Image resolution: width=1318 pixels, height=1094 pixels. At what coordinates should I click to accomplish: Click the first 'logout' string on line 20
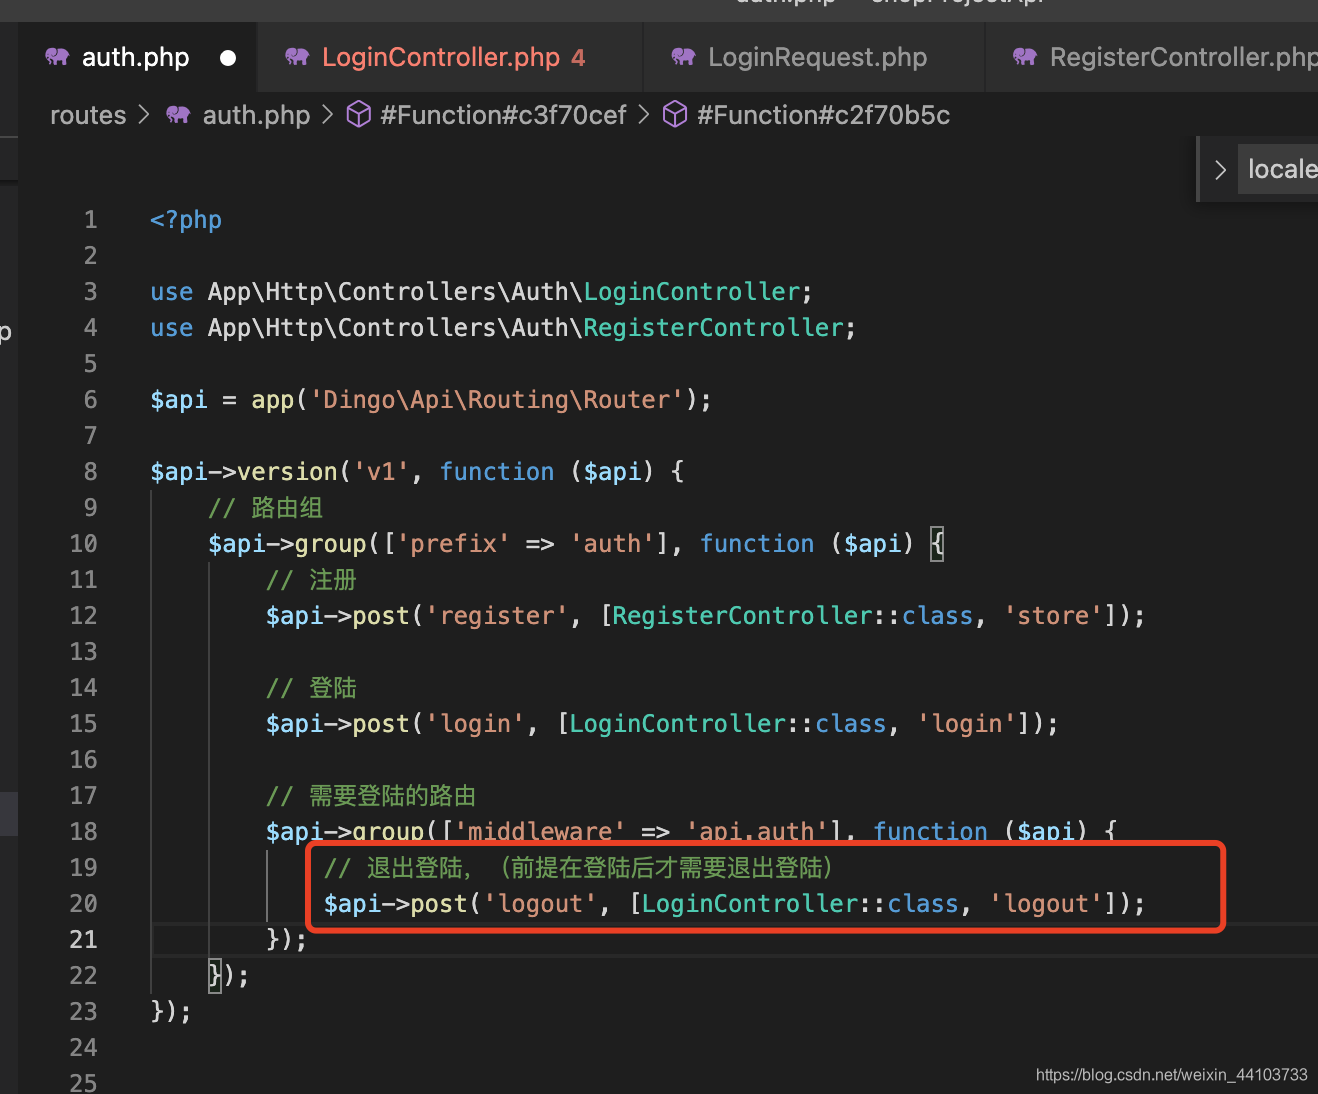540,904
